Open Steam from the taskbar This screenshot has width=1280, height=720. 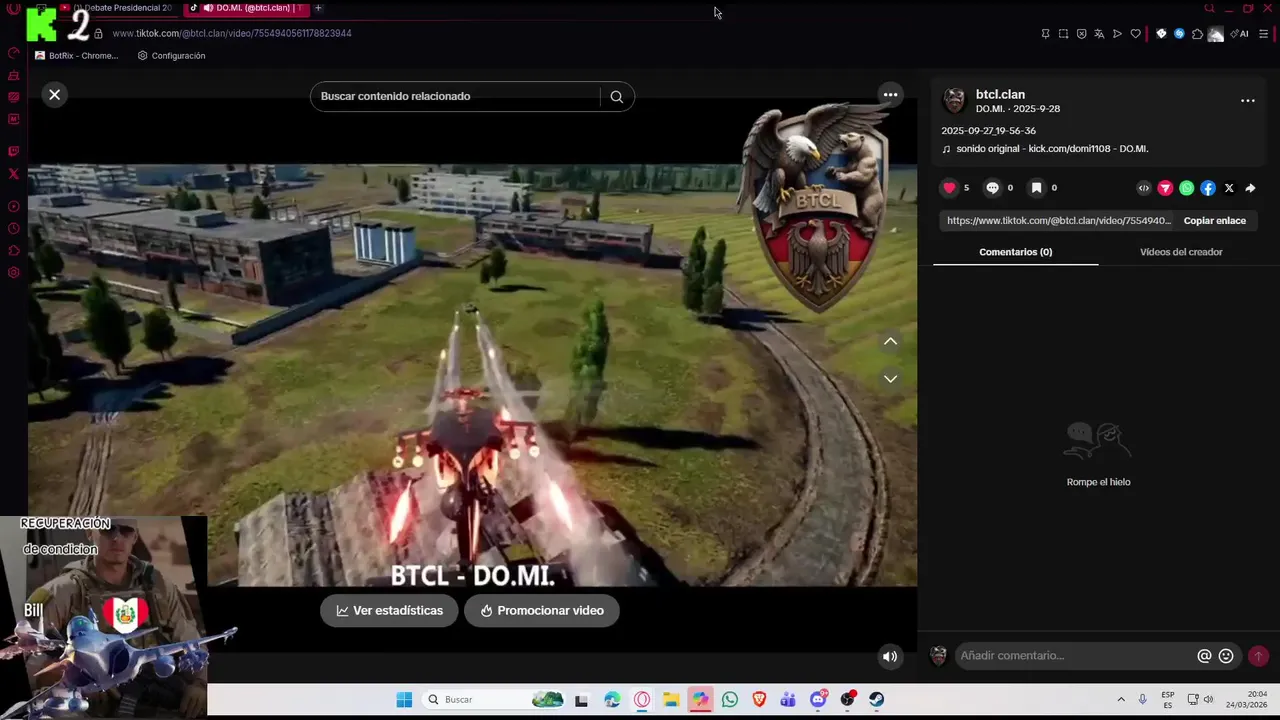point(876,700)
